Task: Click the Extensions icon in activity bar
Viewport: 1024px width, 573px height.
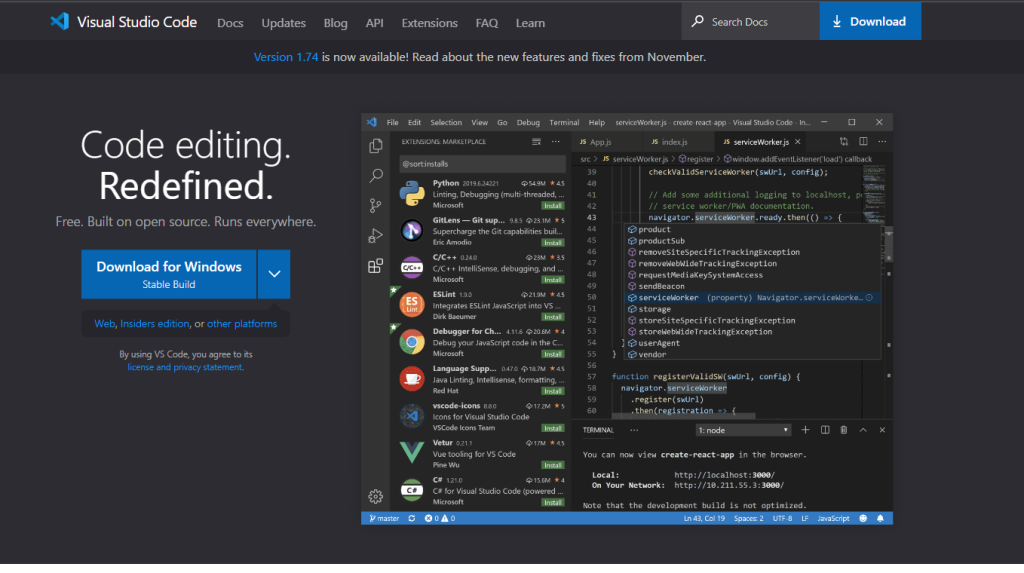Action: click(x=376, y=266)
